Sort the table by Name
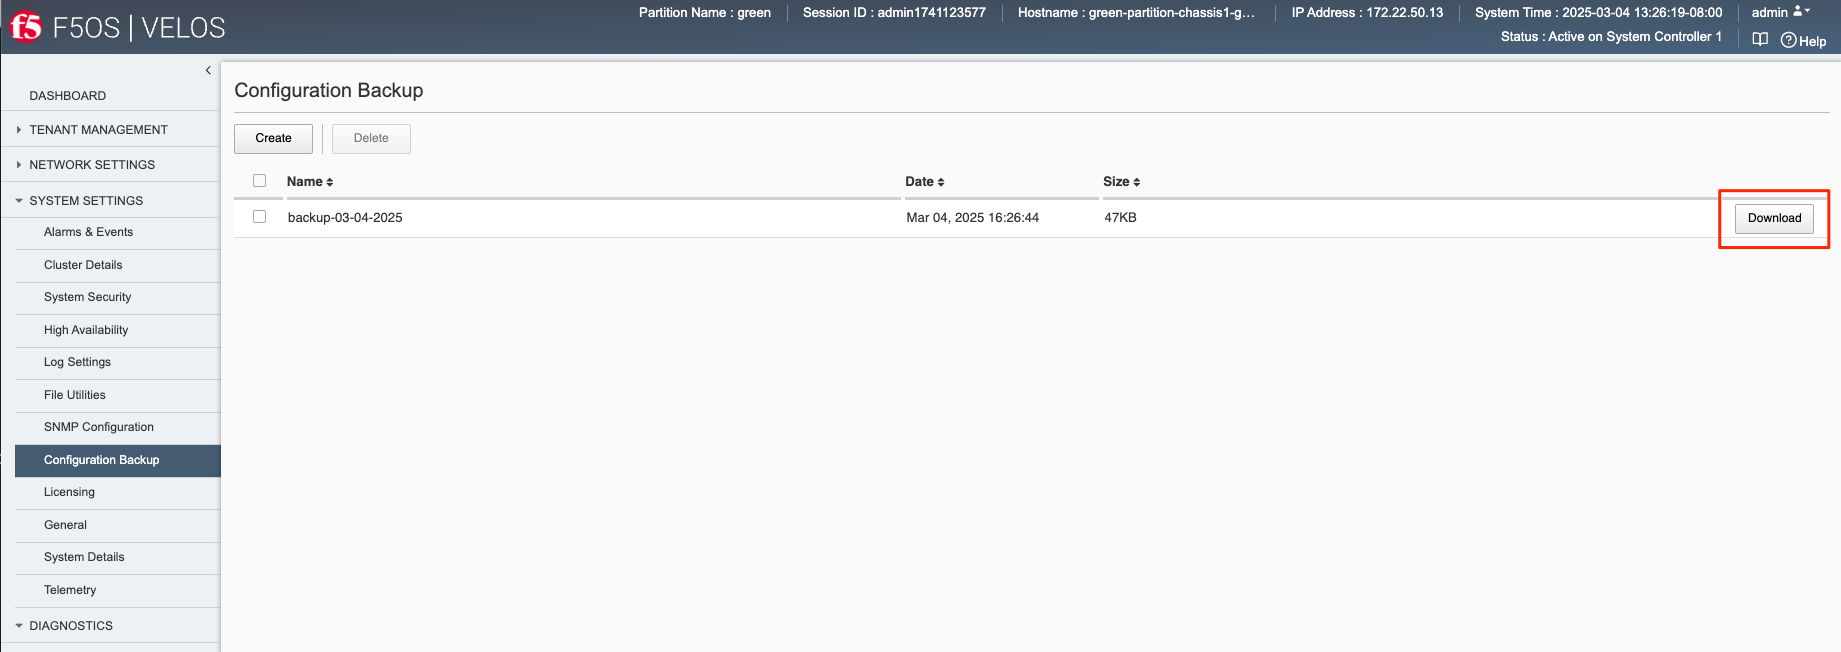This screenshot has width=1841, height=652. click(x=310, y=182)
